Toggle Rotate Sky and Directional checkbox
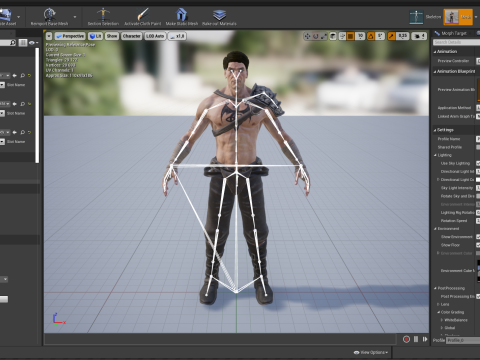 coord(478,196)
